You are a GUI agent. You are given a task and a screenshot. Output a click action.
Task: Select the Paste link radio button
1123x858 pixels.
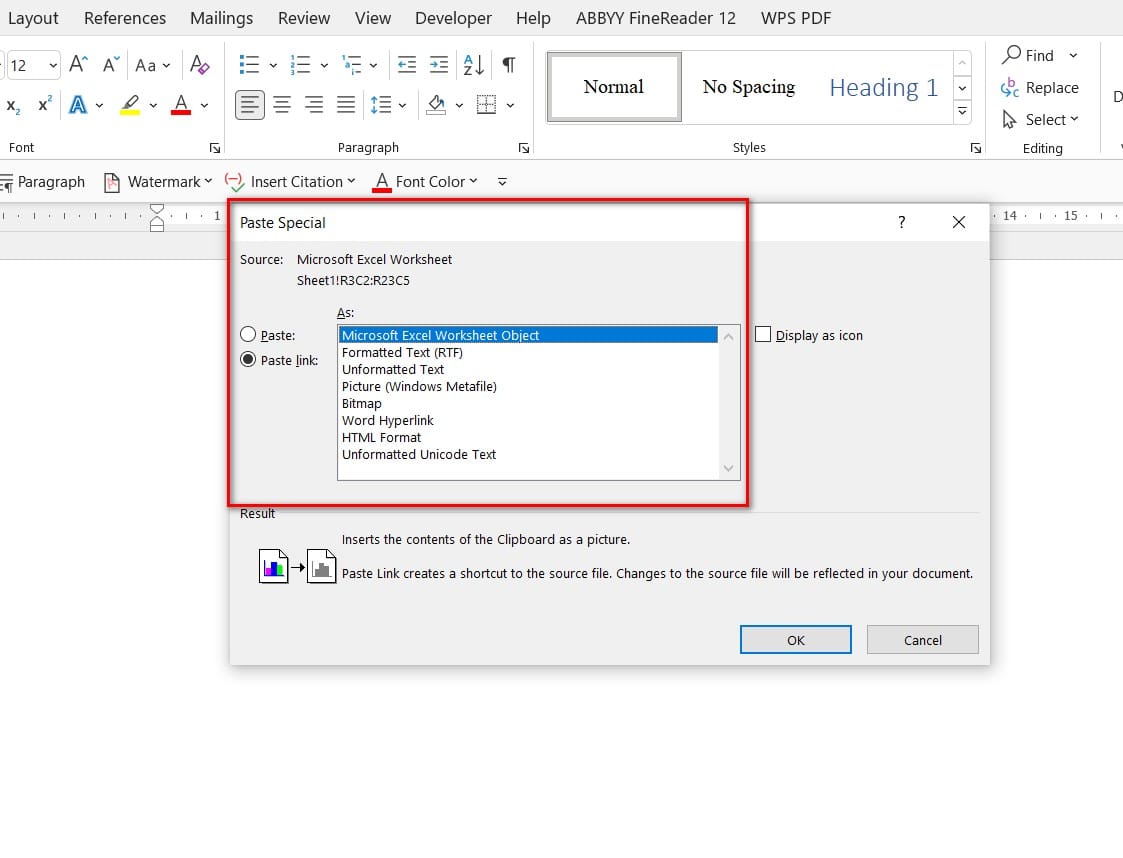click(248, 360)
